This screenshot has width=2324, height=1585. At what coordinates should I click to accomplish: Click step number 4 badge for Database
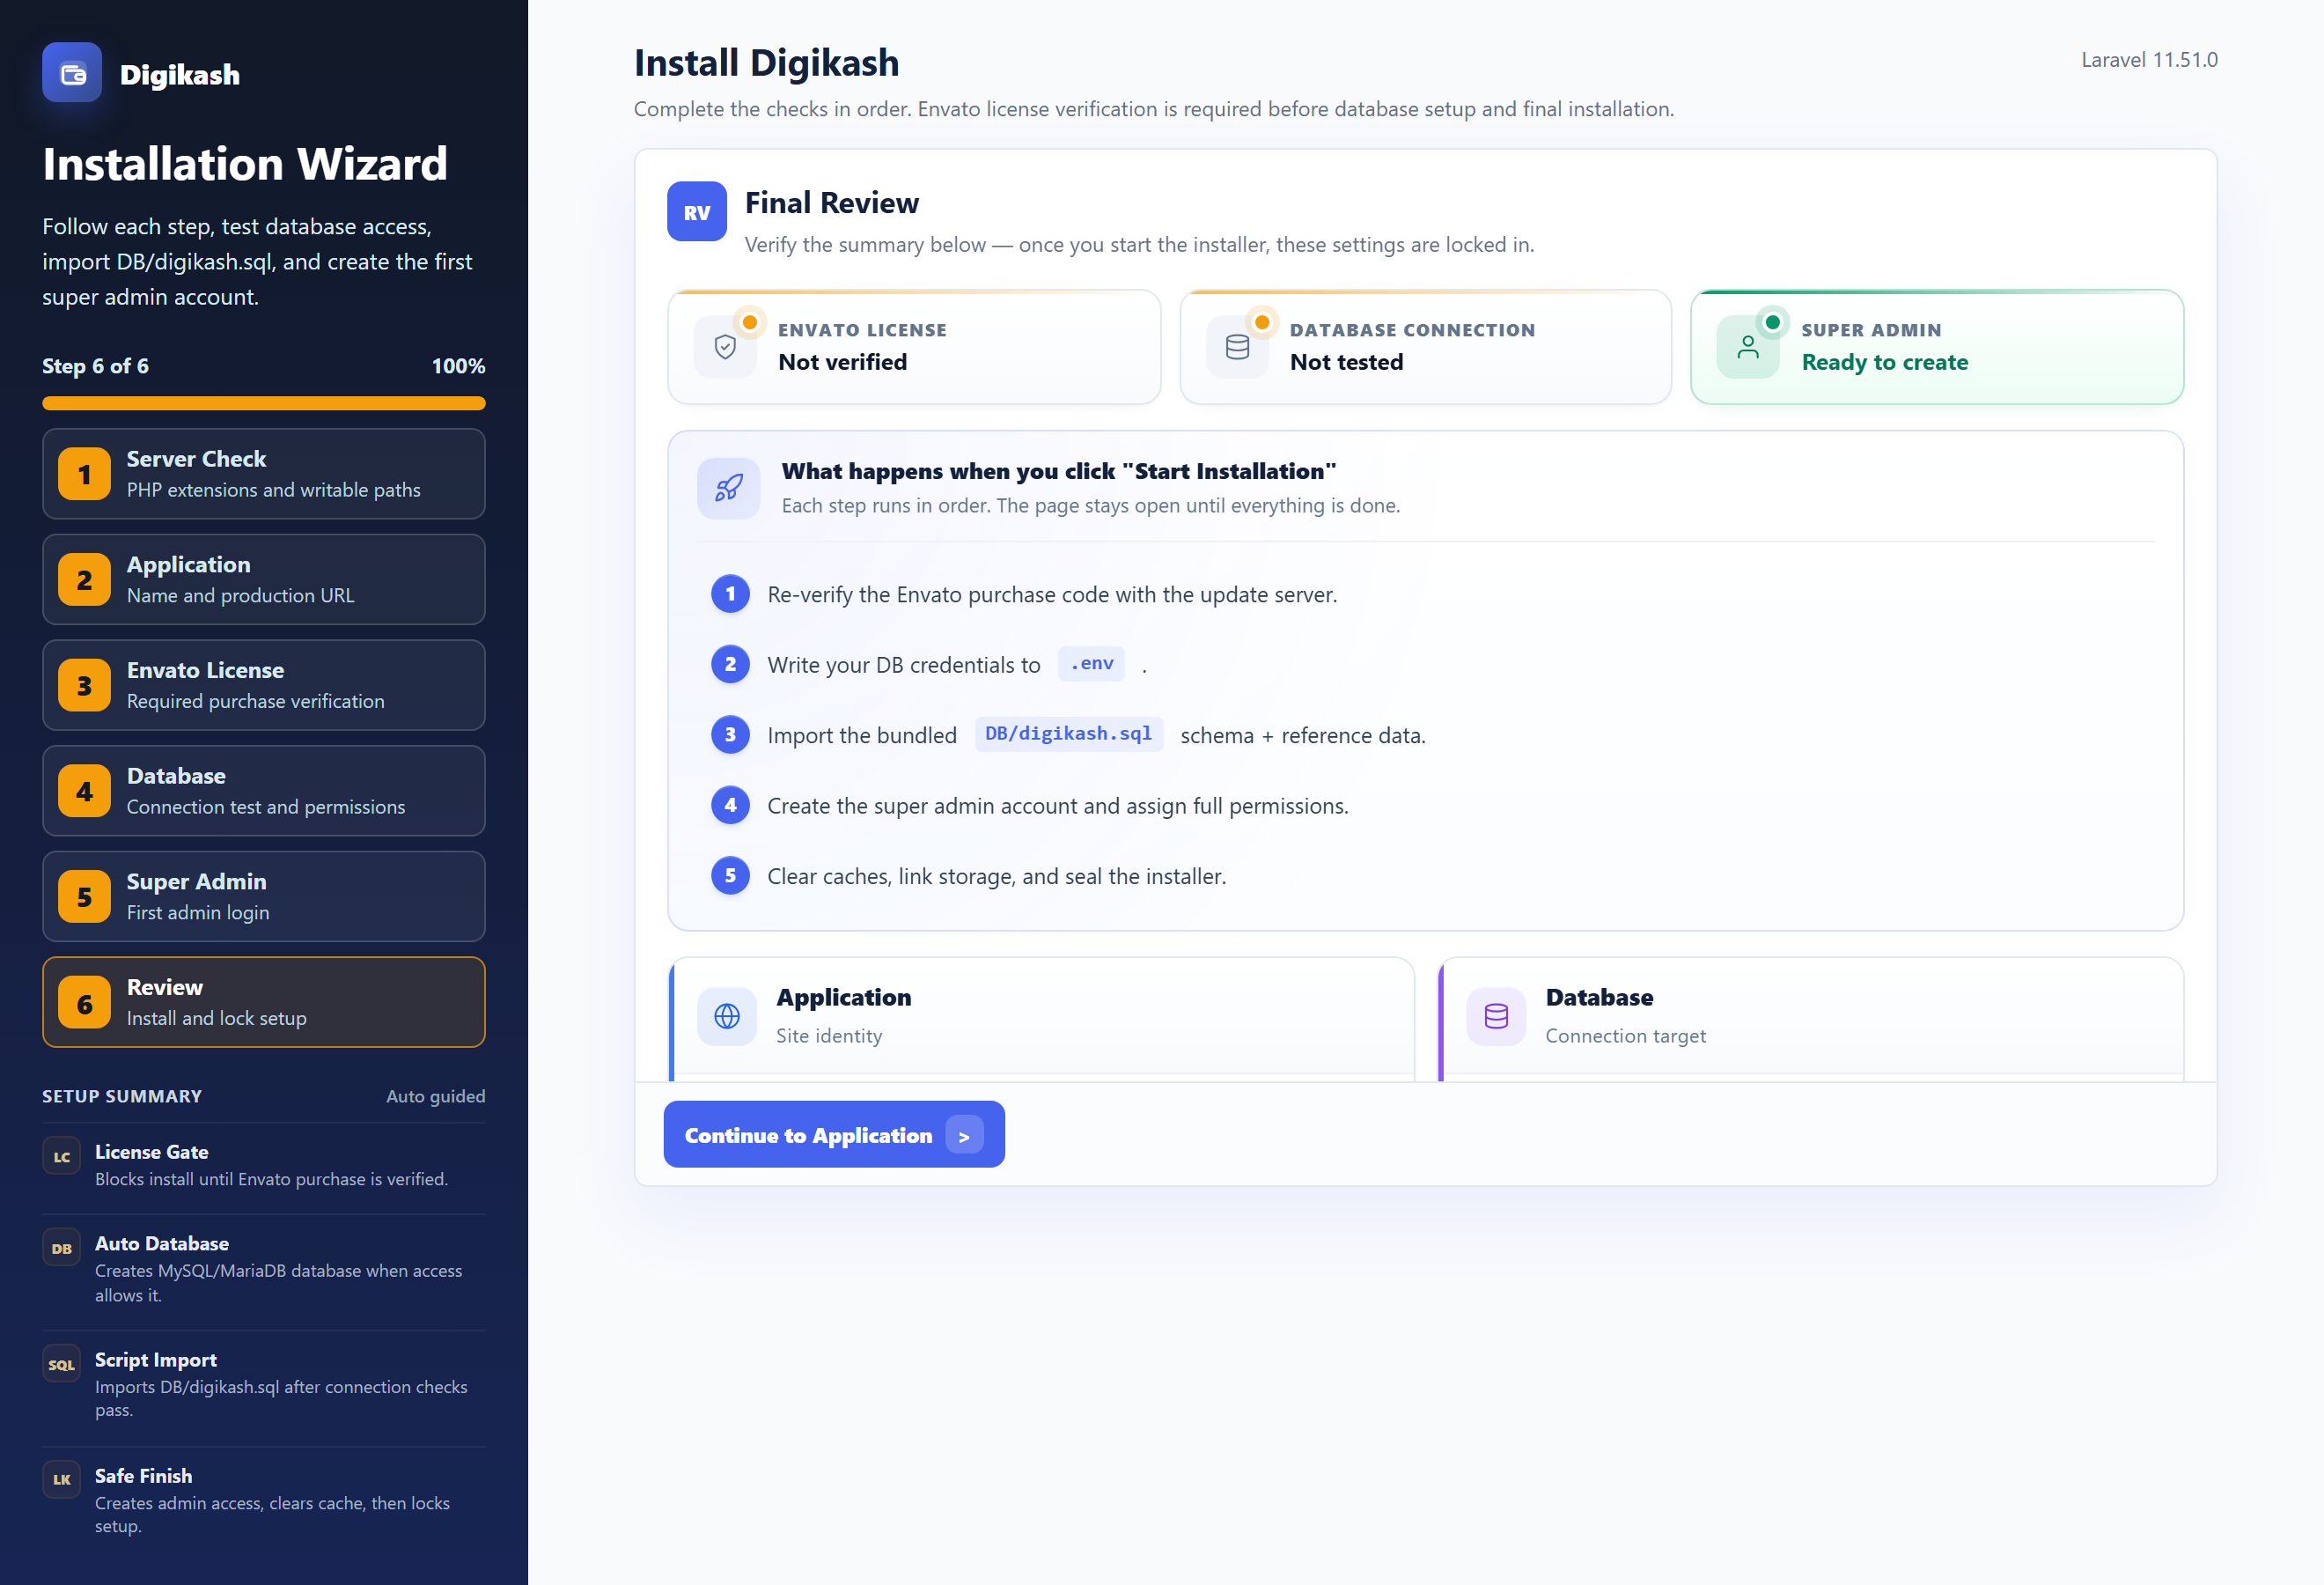tap(84, 791)
